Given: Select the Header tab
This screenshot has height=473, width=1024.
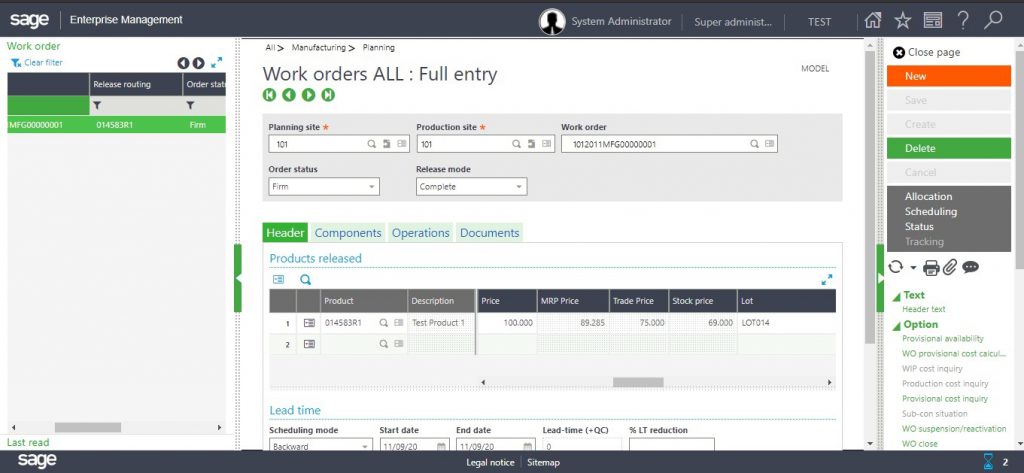Looking at the screenshot, I should pos(285,233).
